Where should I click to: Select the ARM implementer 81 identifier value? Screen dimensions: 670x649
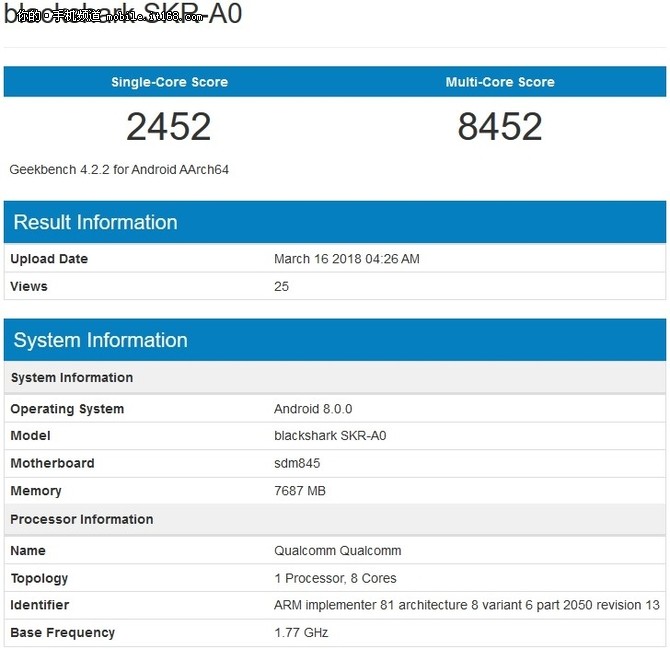(x=467, y=605)
